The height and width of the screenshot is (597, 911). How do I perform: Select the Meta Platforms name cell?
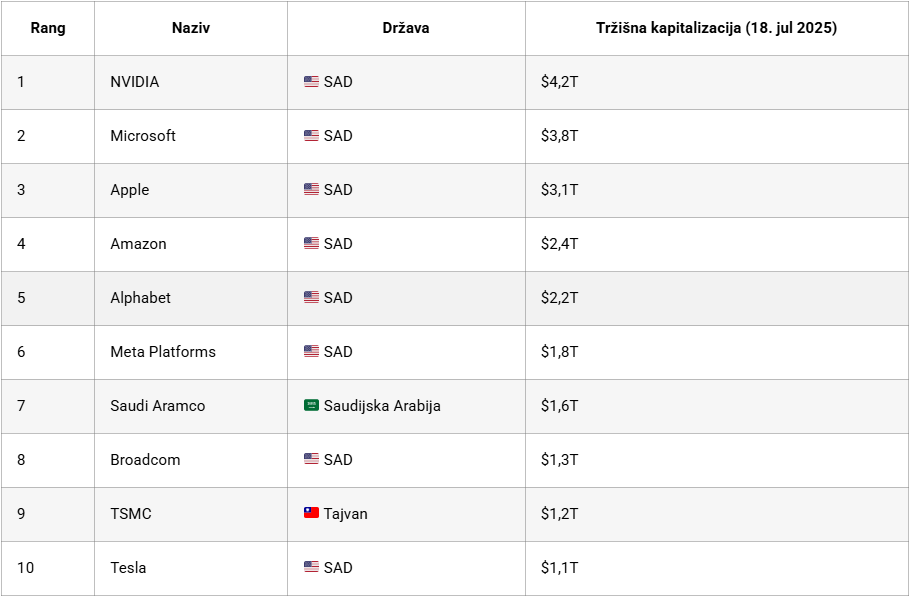tap(163, 352)
